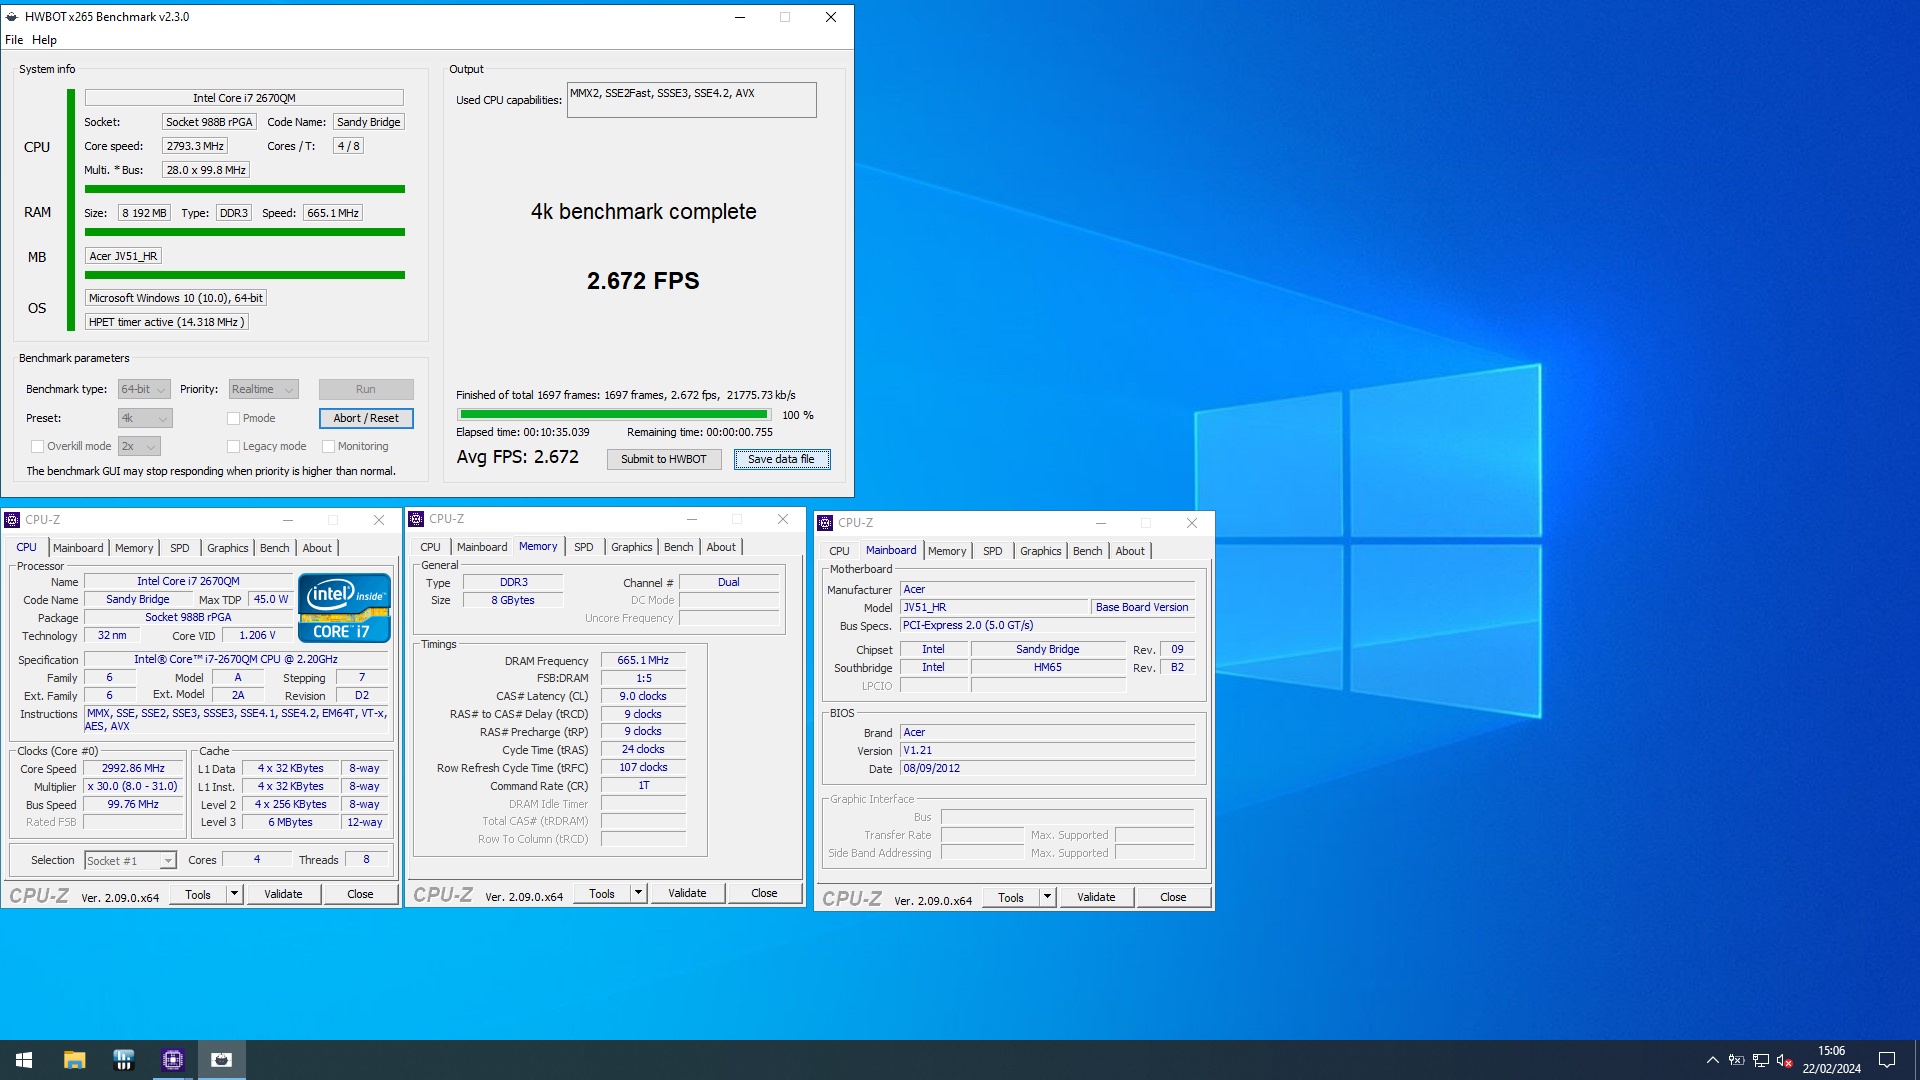
Task: Minimize the HWBOT x265 Benchmark window
Action: click(740, 17)
